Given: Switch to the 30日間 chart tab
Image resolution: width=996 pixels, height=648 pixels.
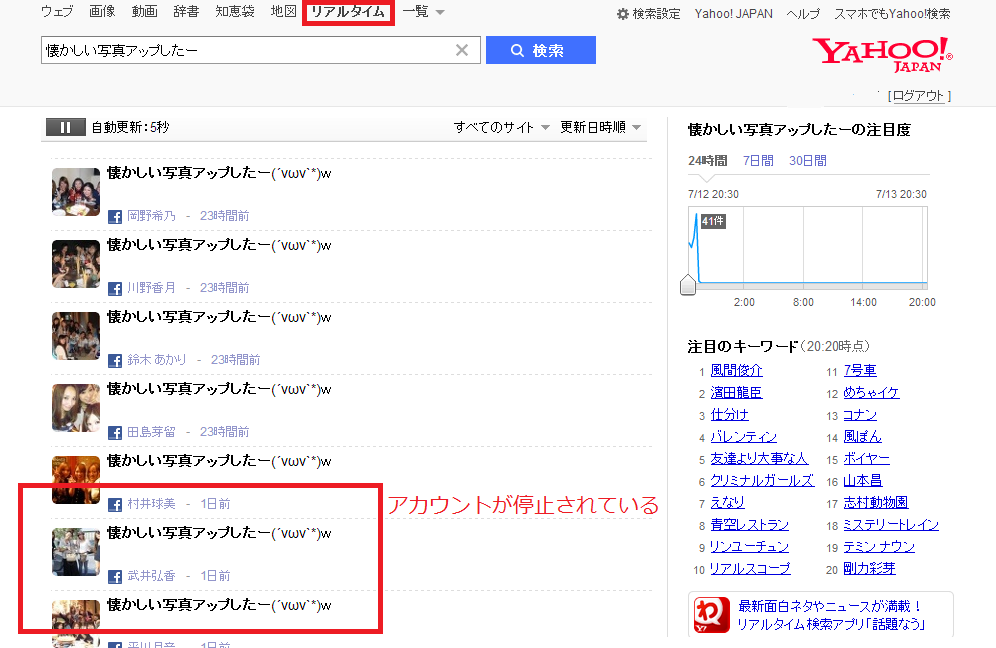Looking at the screenshot, I should [807, 161].
